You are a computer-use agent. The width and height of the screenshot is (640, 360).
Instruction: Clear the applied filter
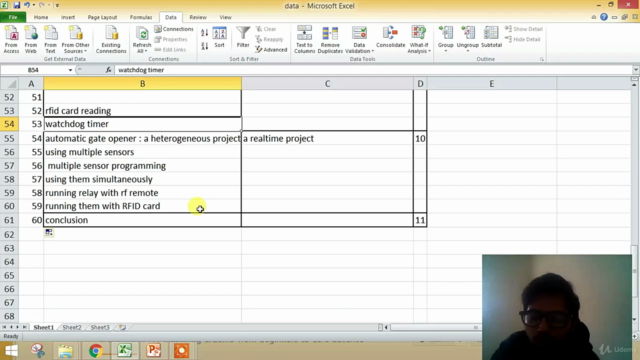(266, 29)
